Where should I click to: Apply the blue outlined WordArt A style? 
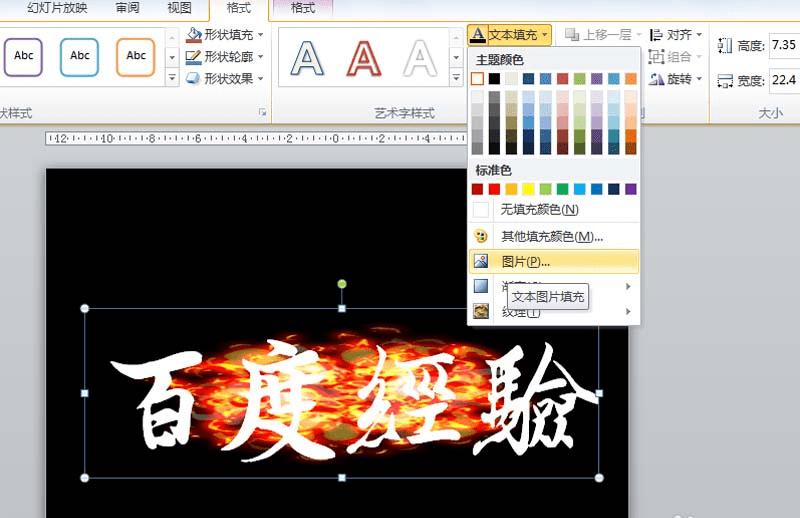(307, 58)
